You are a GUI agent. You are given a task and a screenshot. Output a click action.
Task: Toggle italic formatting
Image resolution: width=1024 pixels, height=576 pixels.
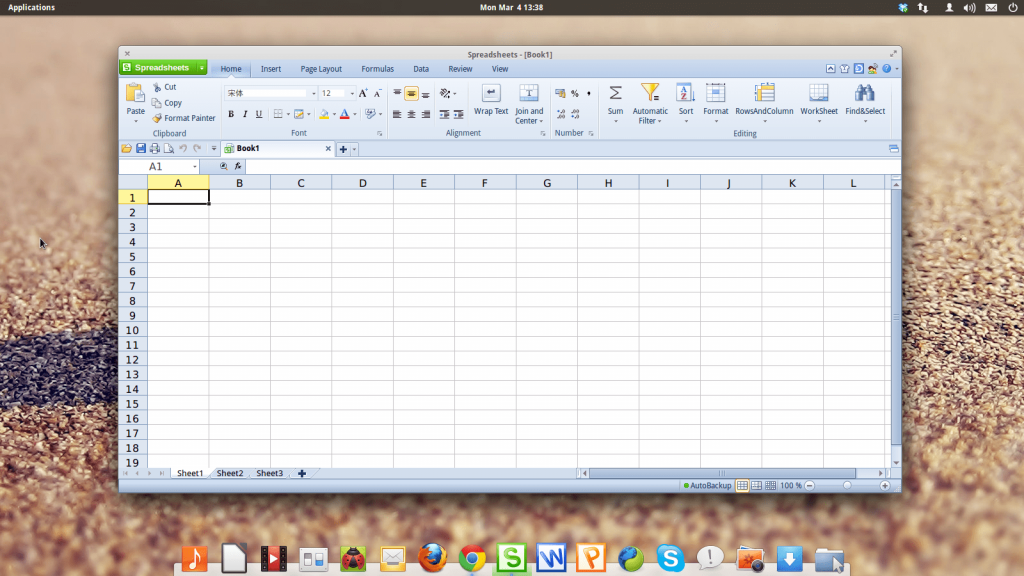coord(245,115)
